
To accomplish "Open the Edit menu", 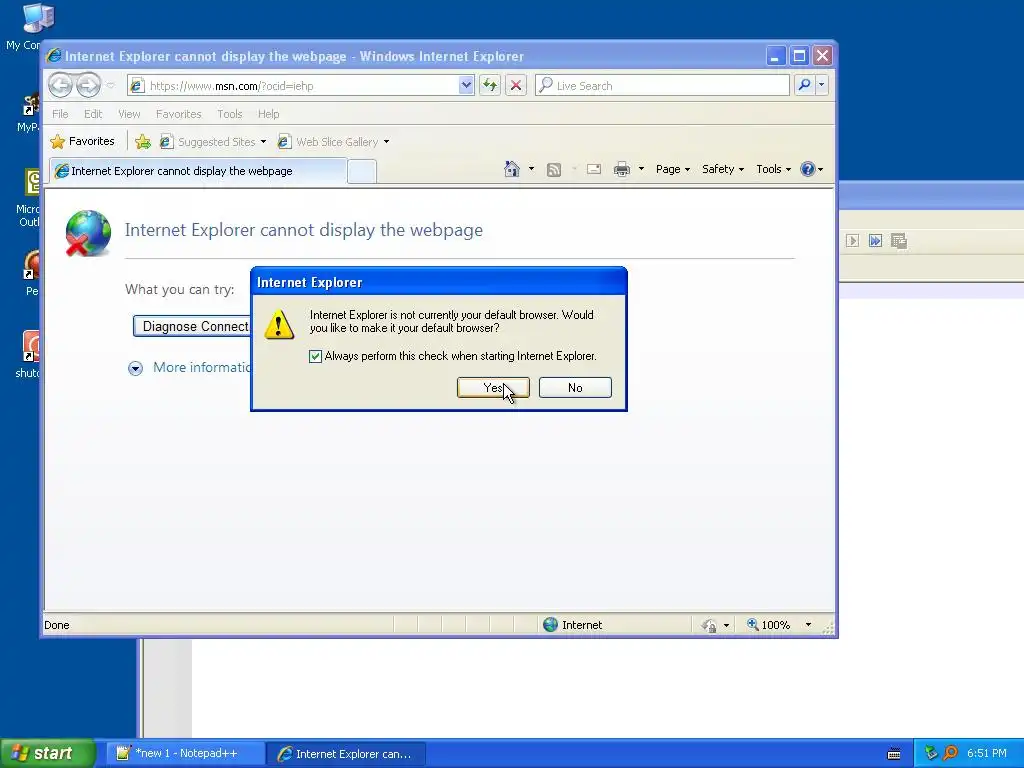I will coord(93,114).
